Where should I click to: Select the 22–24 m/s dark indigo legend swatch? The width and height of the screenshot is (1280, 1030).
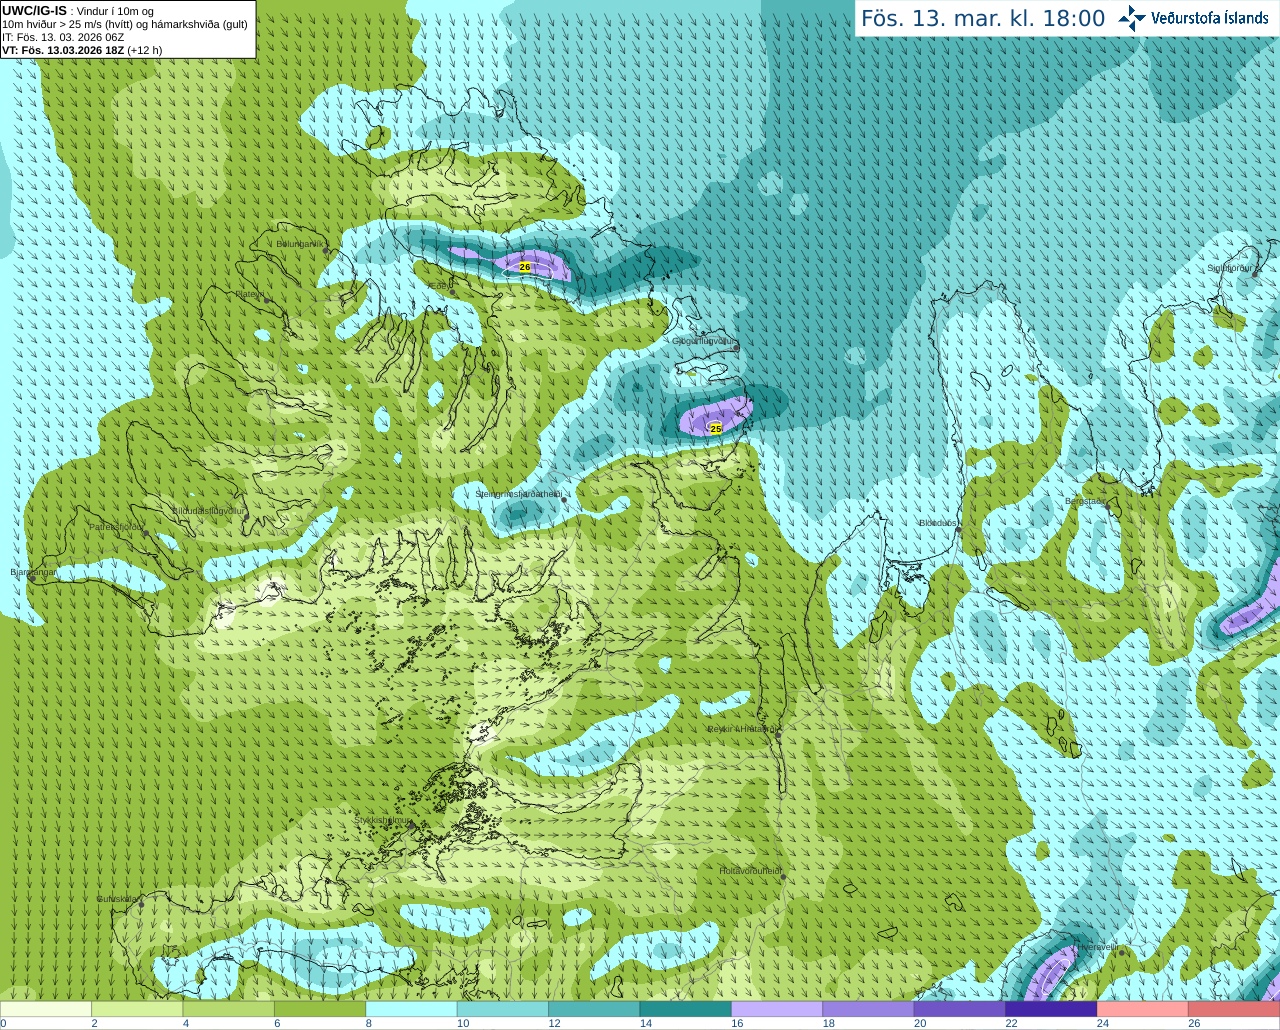[x=1051, y=1009]
